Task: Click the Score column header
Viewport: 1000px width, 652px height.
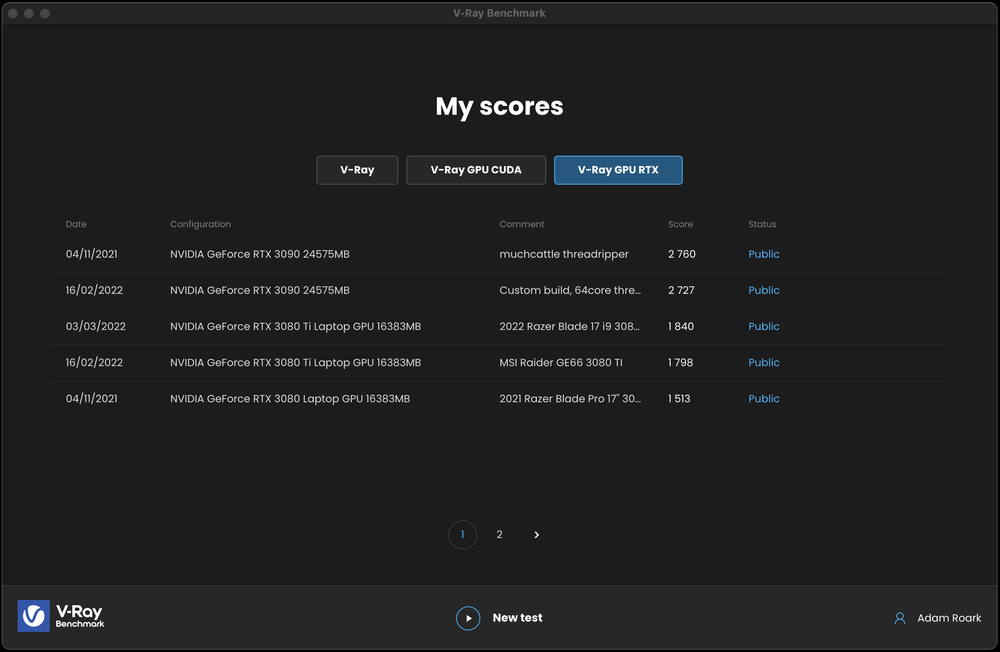Action: tap(680, 224)
